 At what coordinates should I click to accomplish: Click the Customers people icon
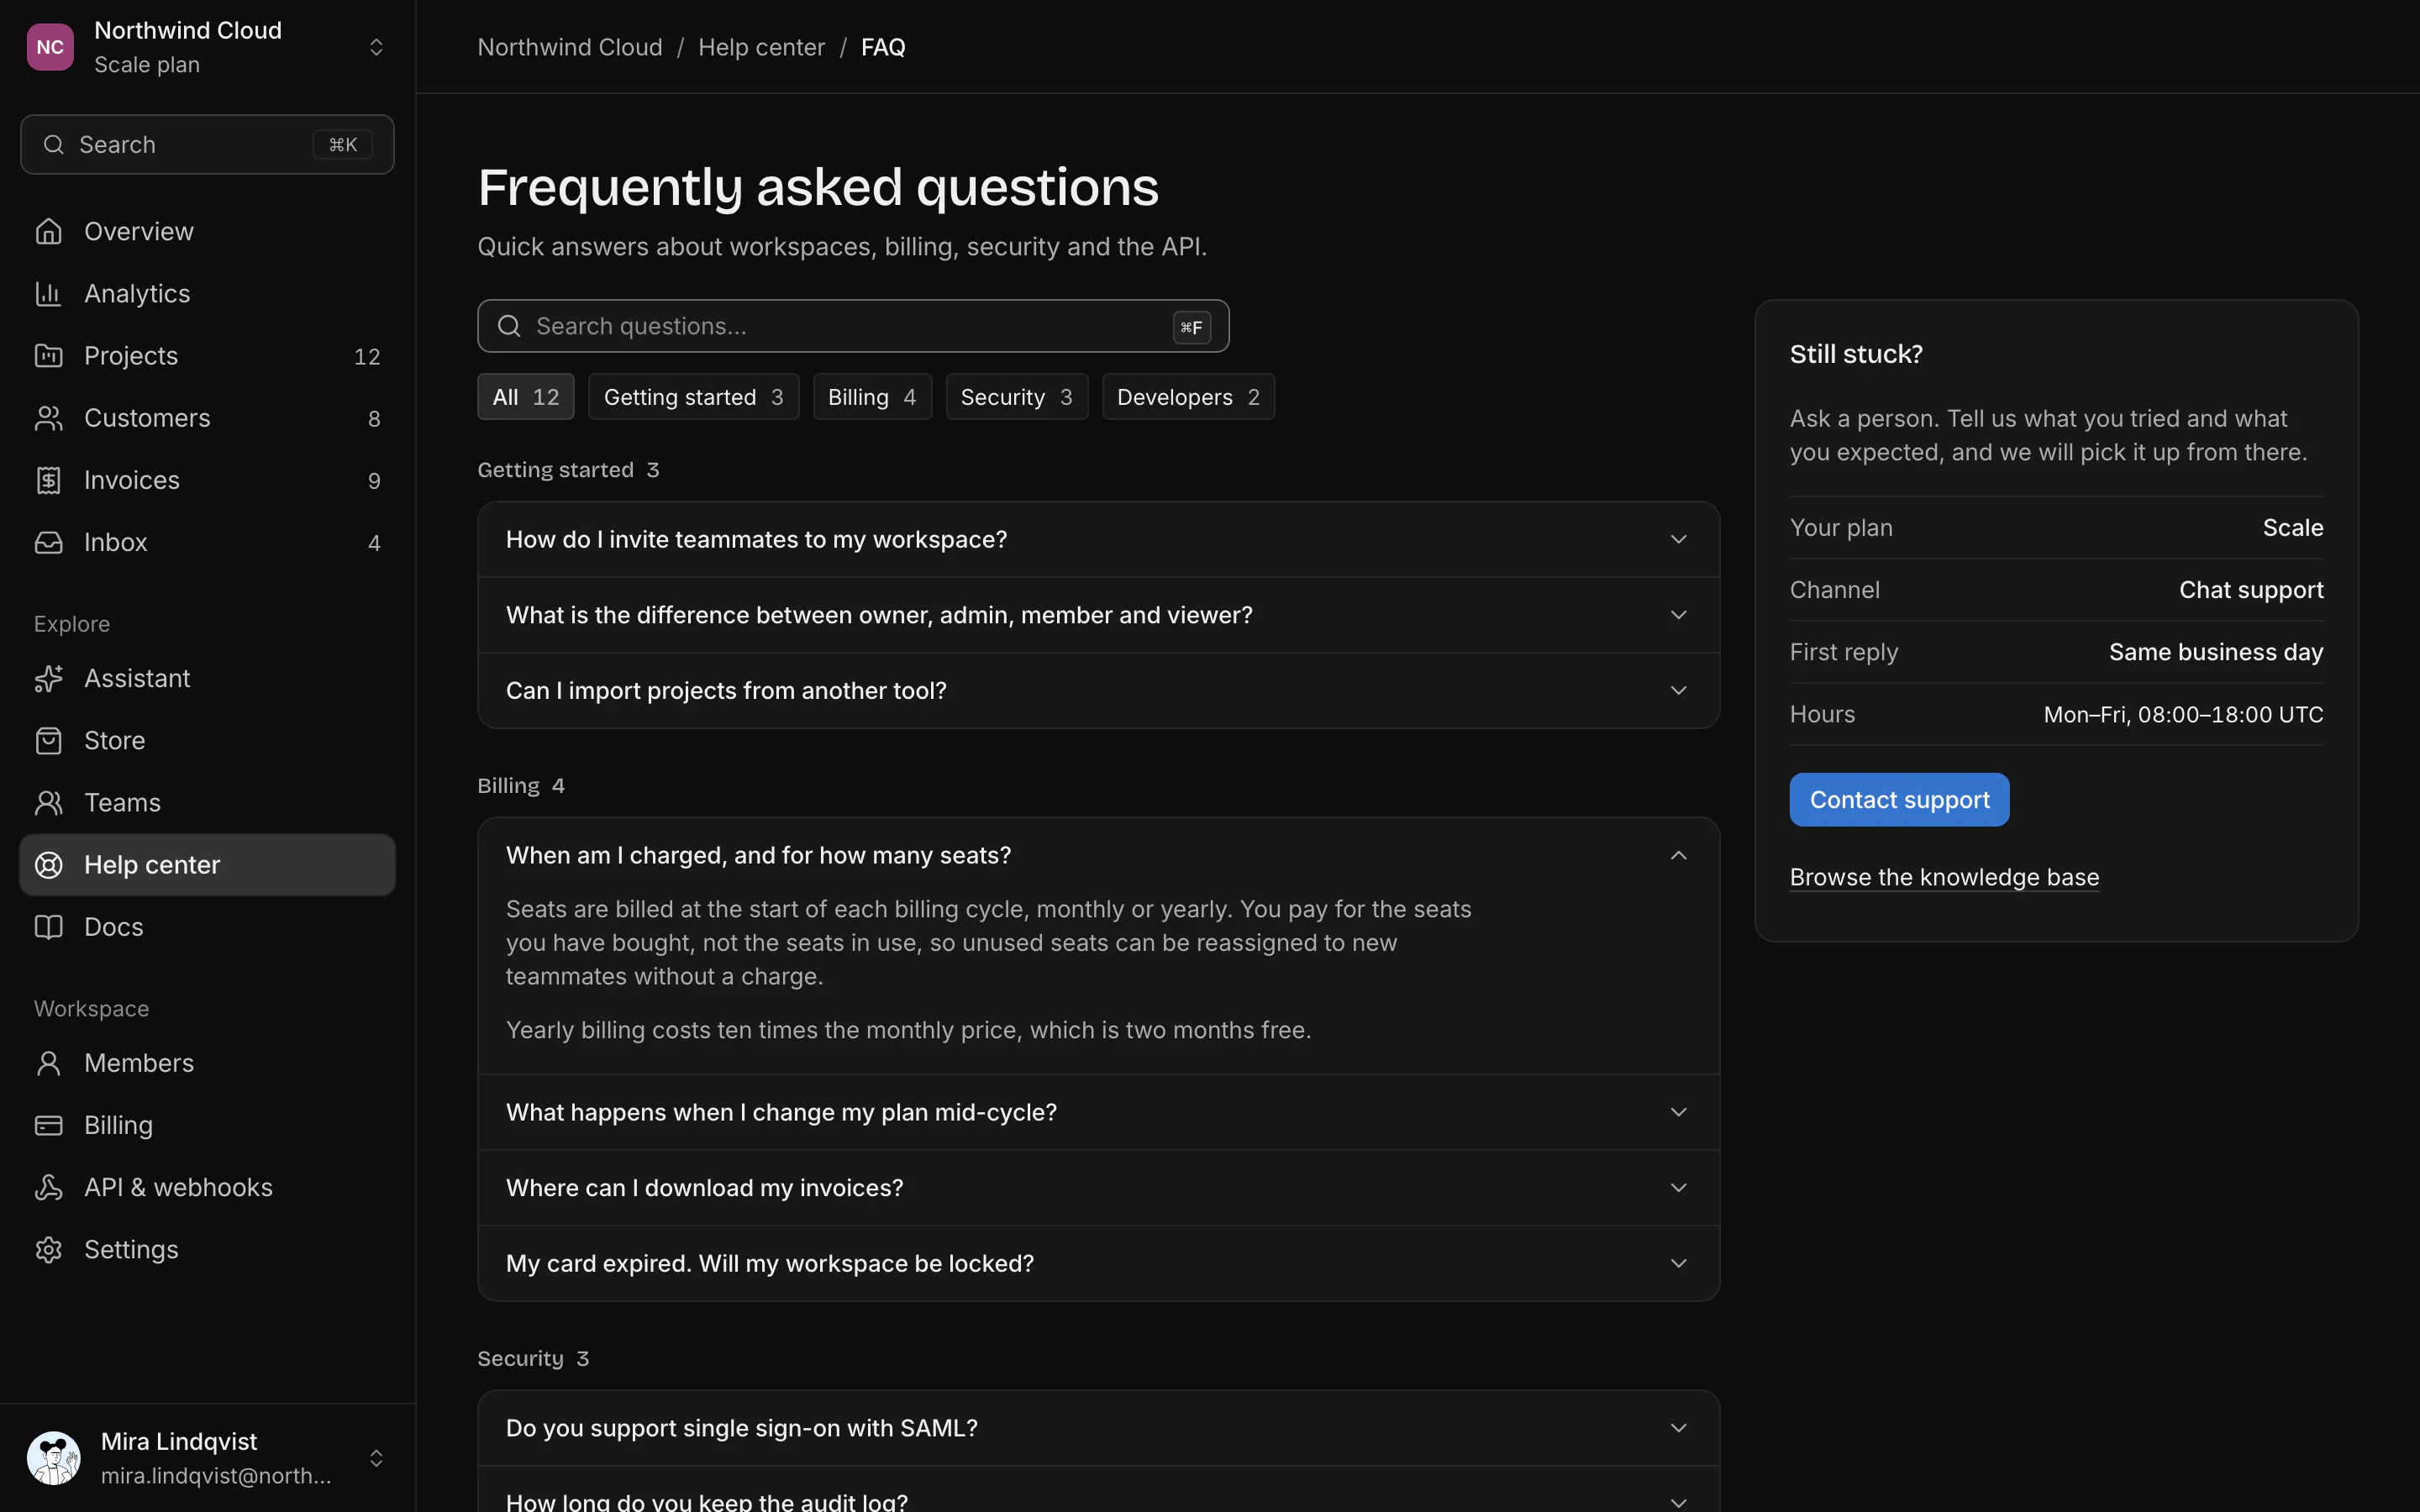[48, 418]
